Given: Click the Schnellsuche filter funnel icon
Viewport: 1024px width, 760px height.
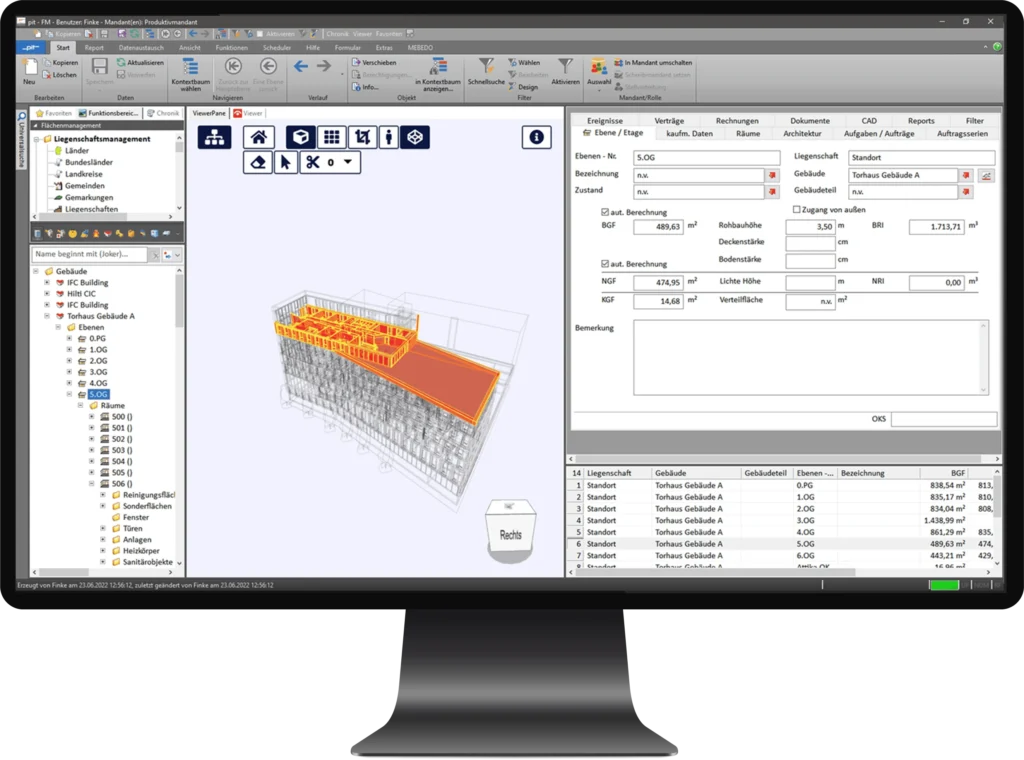Looking at the screenshot, I should (487, 67).
